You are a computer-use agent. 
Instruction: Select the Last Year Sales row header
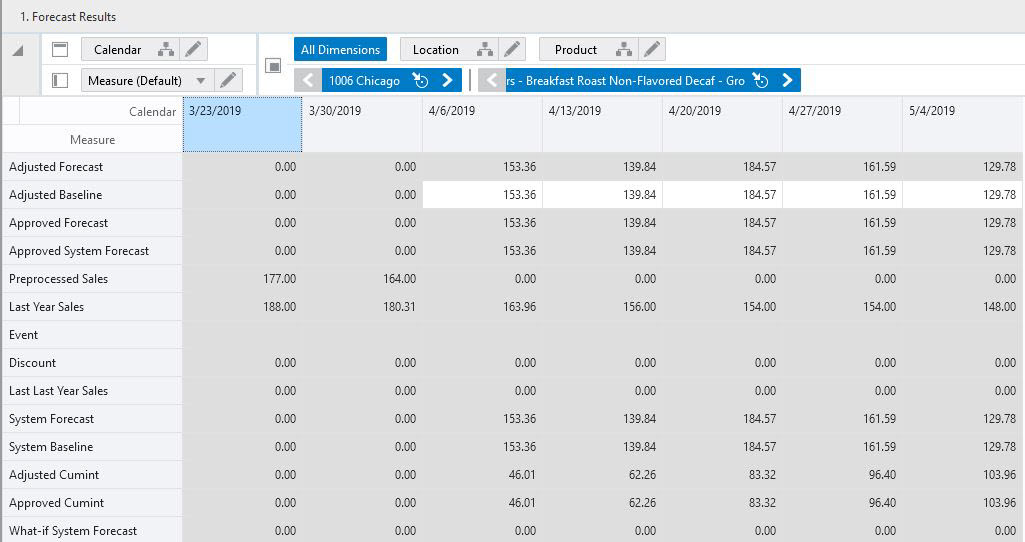tap(92, 307)
